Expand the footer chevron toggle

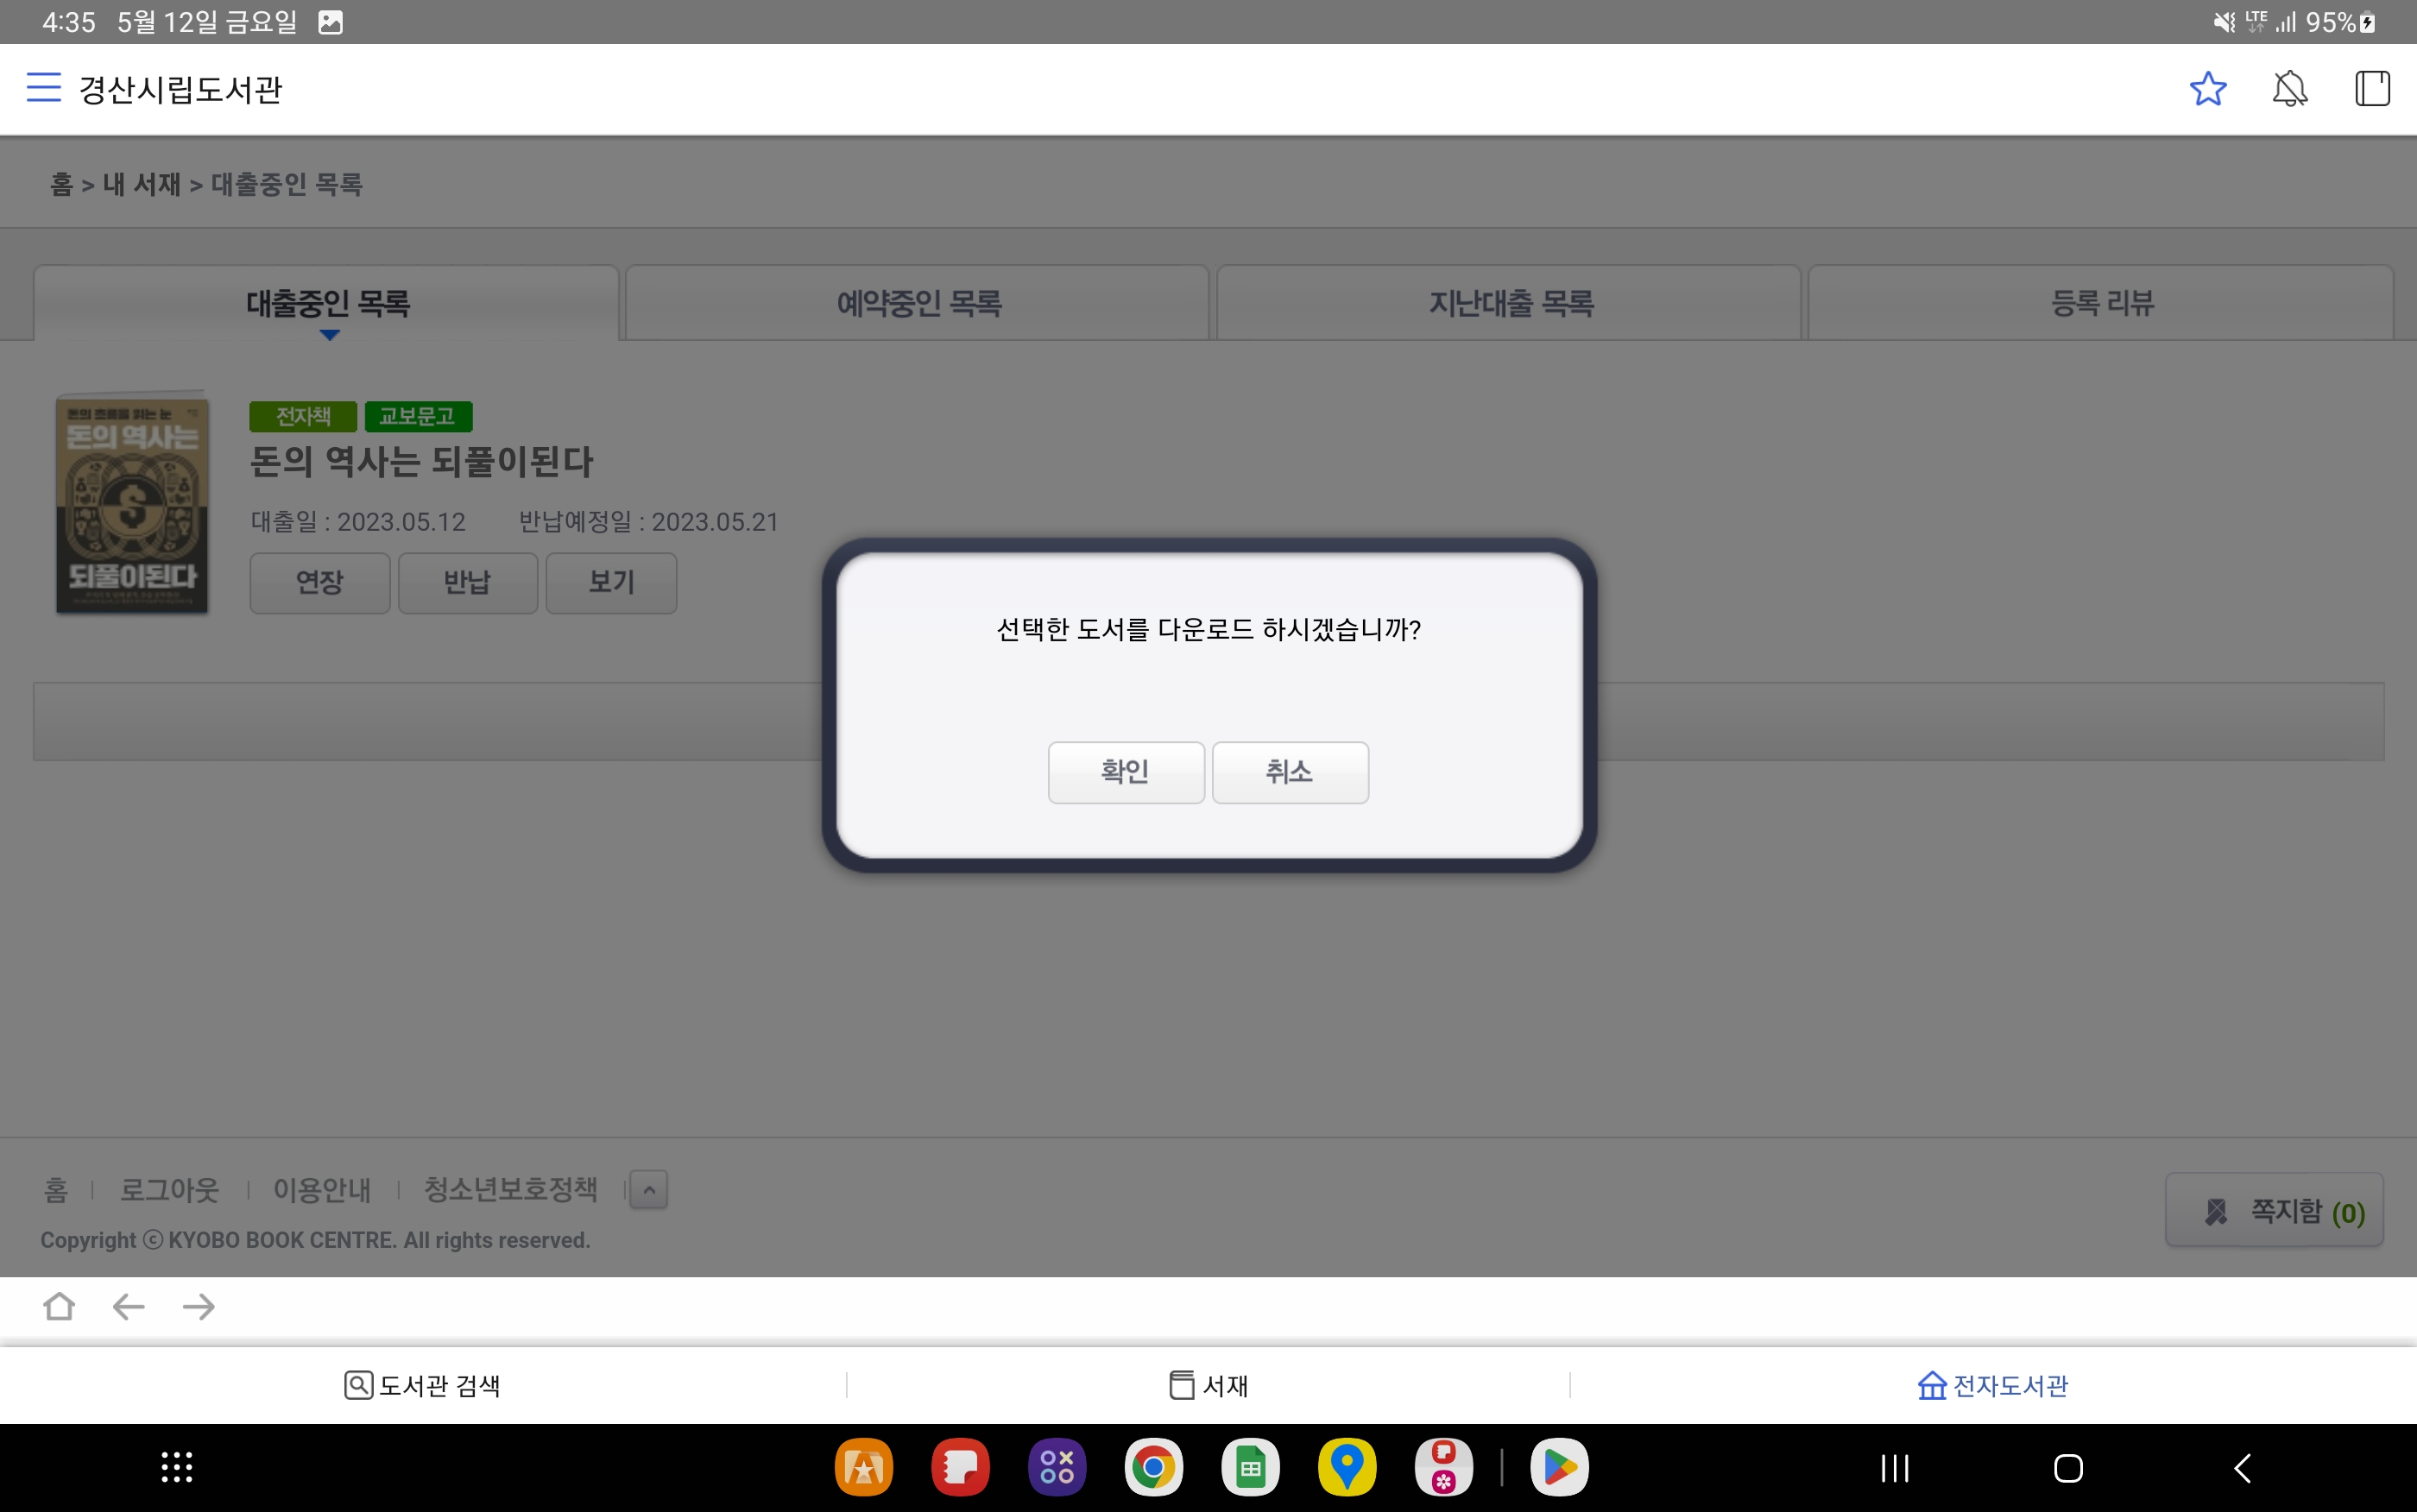(649, 1190)
